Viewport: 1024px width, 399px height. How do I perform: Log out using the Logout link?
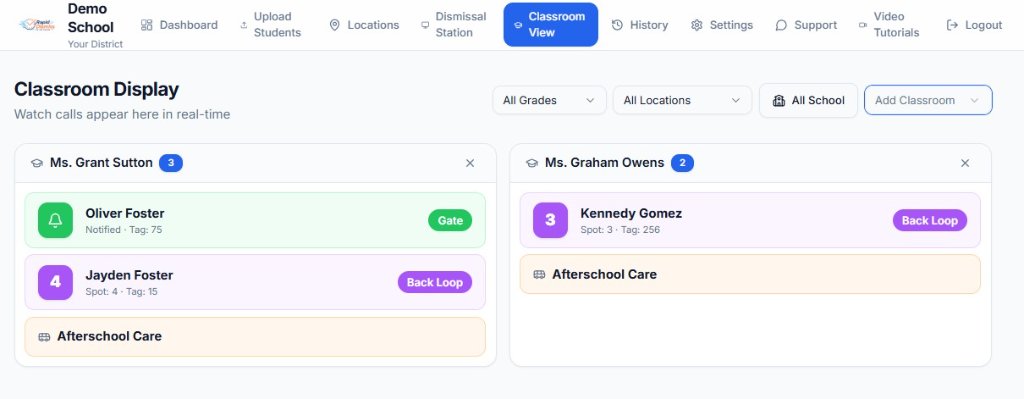pyautogui.click(x=974, y=25)
